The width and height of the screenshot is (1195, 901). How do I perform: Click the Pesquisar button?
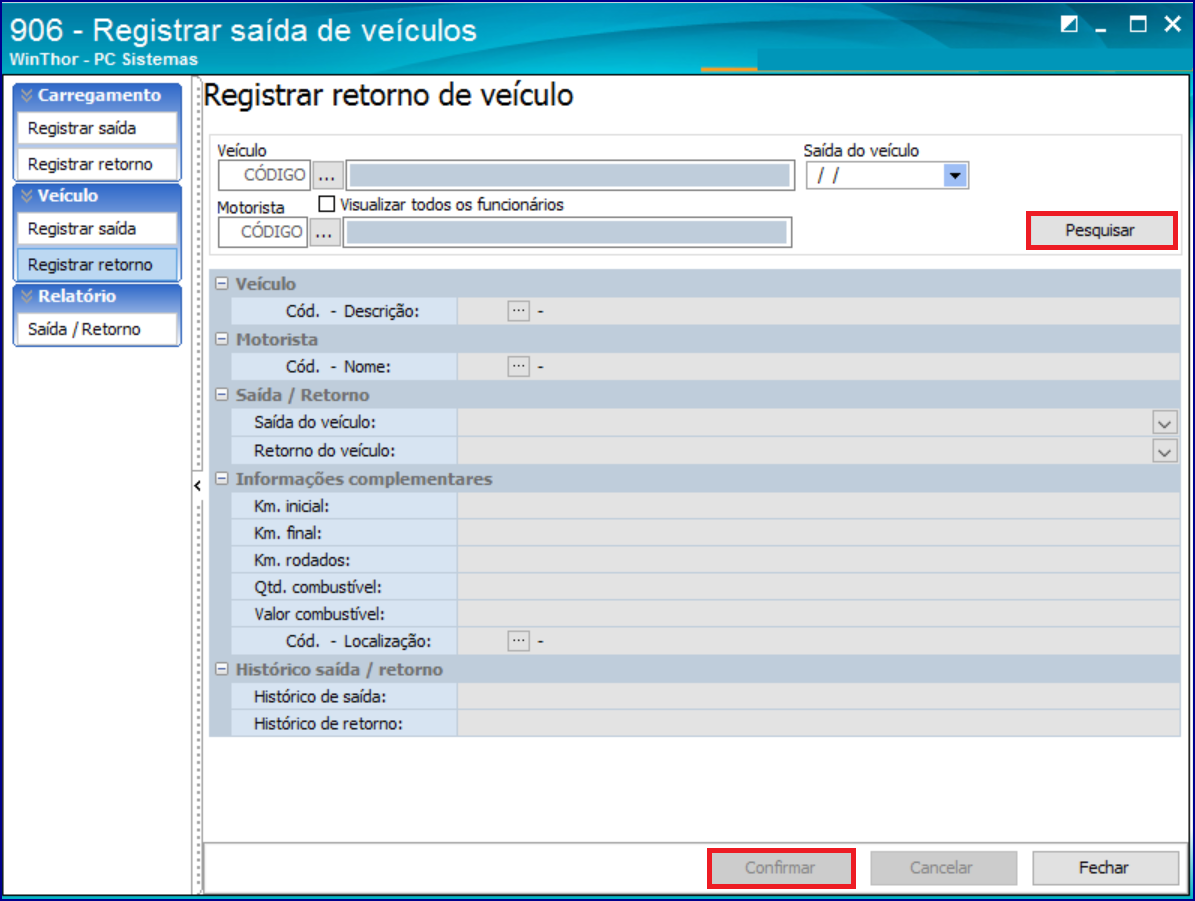[1101, 230]
